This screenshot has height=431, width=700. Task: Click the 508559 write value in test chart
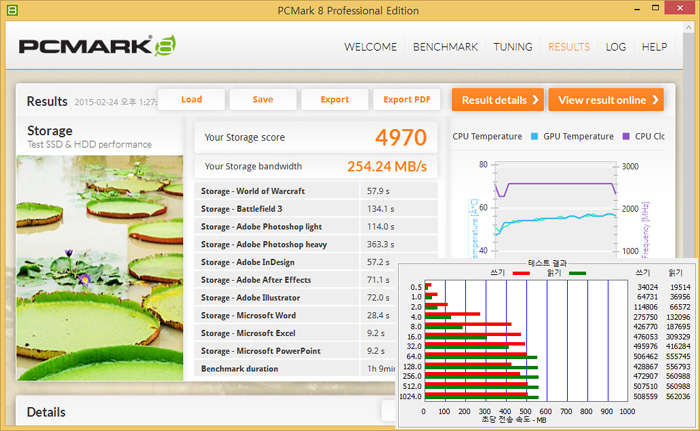tap(645, 396)
